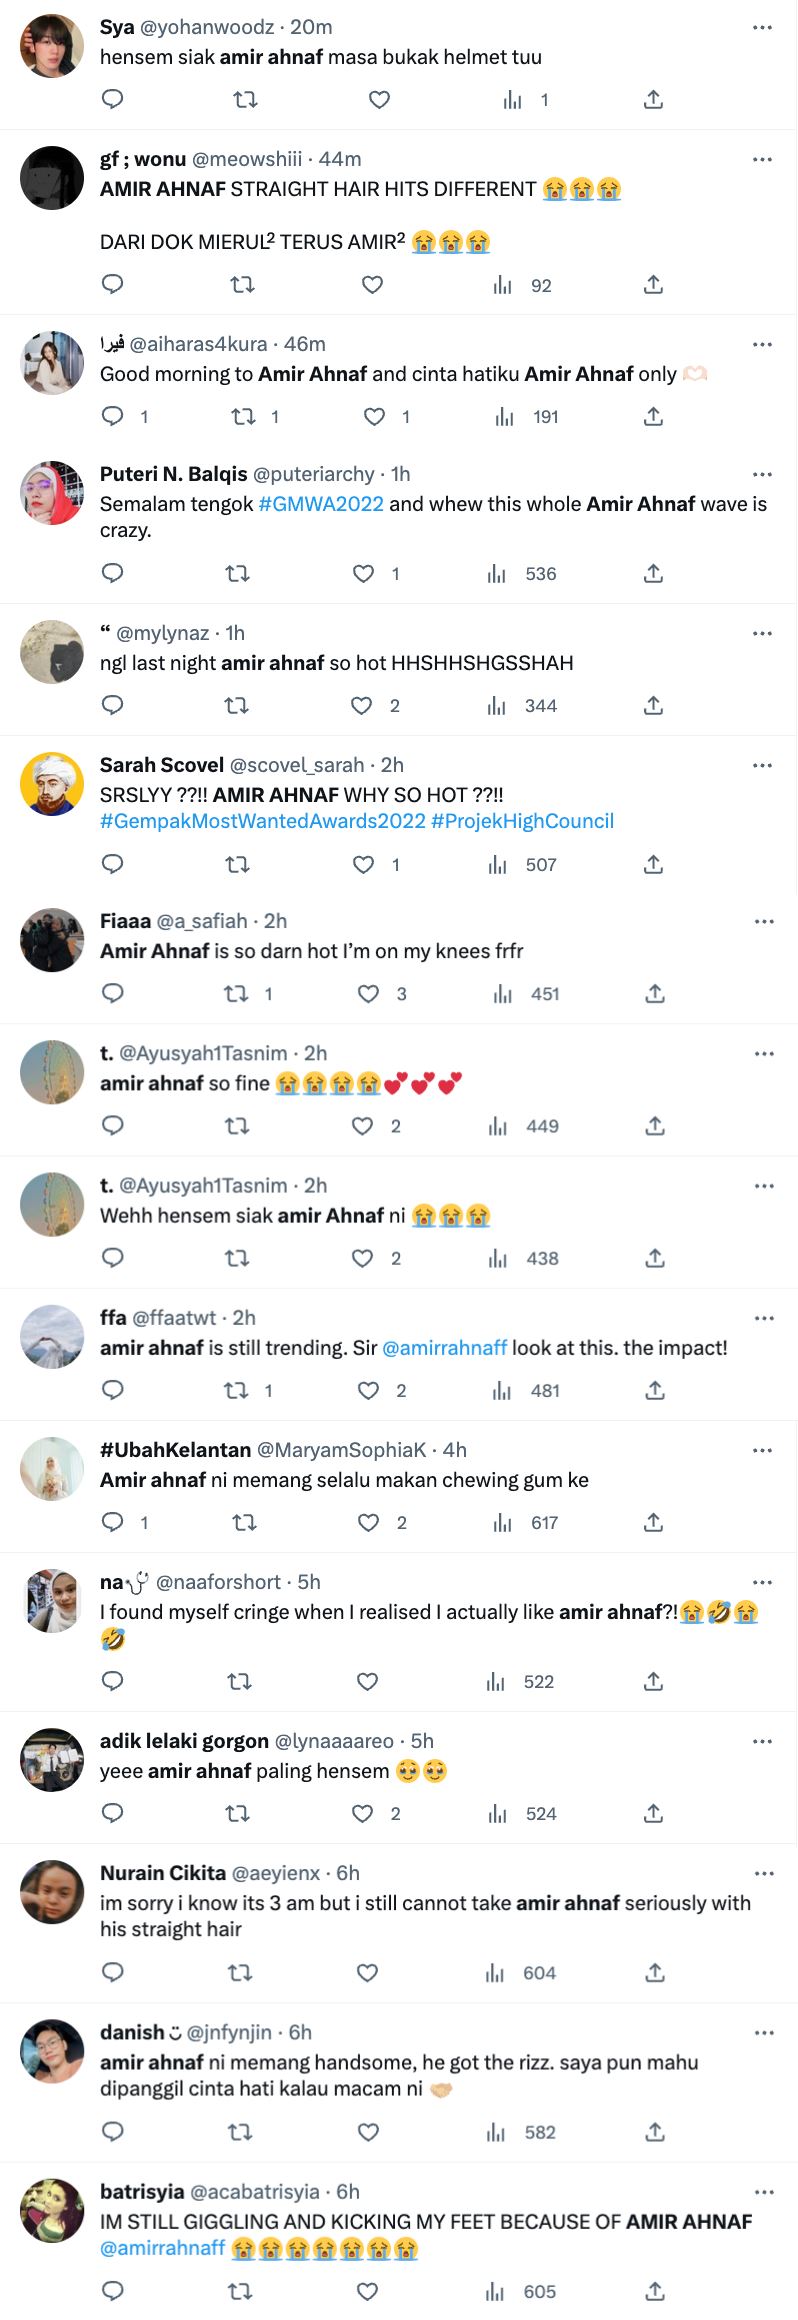Share Fiaaa's tweet via the share icon
The height and width of the screenshot is (2320, 798).
tap(655, 994)
